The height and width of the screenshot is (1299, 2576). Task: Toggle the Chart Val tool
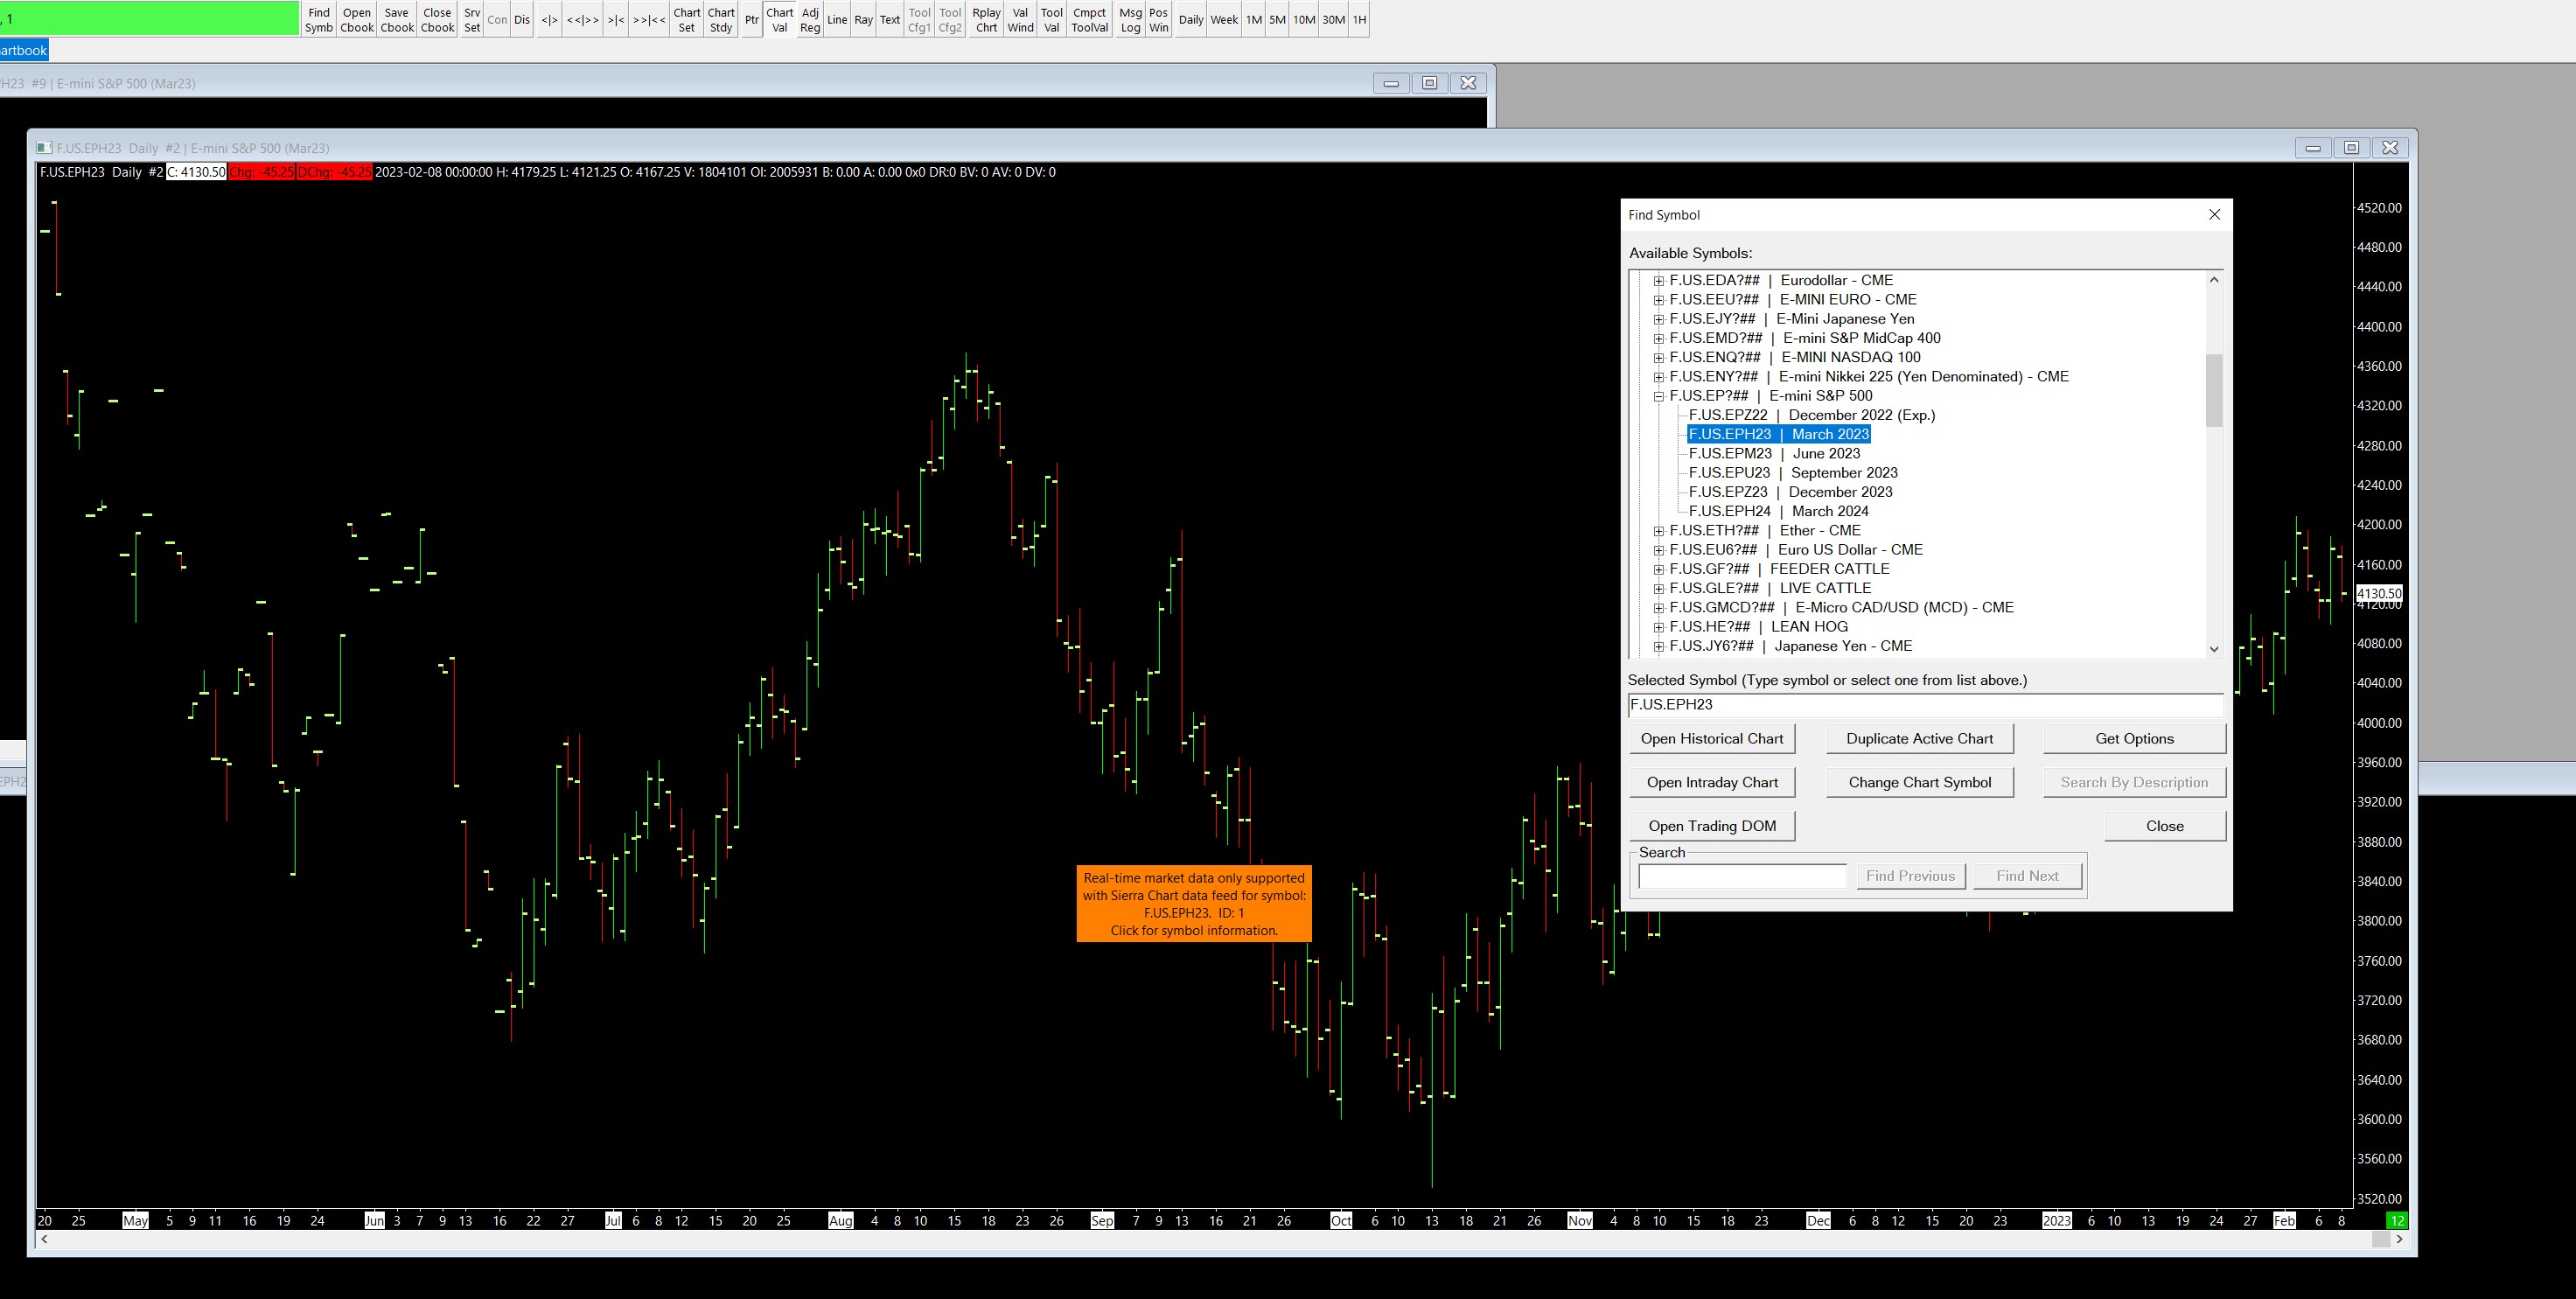tap(779, 20)
